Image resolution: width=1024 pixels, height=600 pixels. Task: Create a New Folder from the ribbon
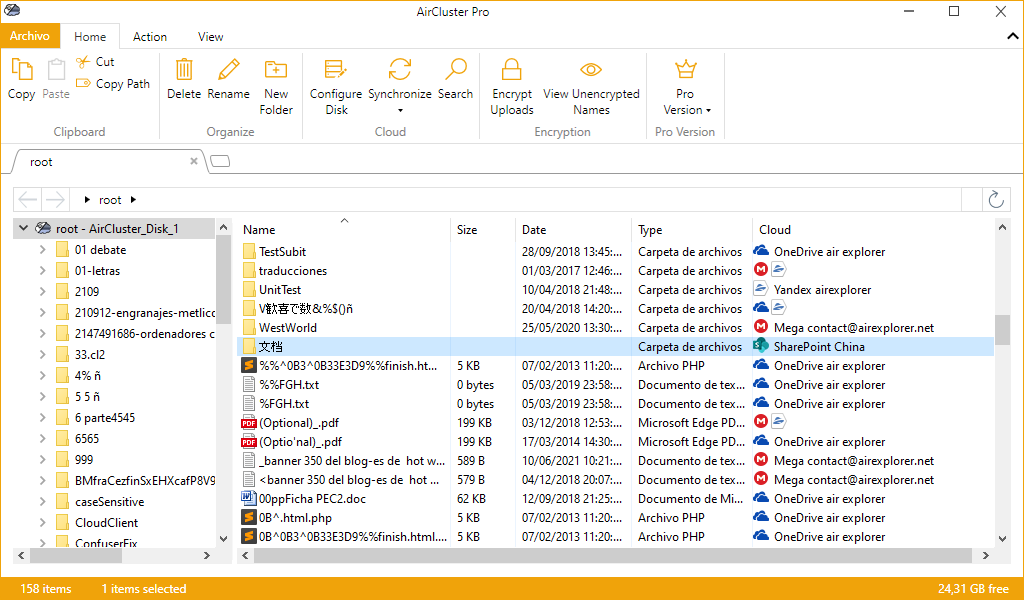pyautogui.click(x=276, y=86)
